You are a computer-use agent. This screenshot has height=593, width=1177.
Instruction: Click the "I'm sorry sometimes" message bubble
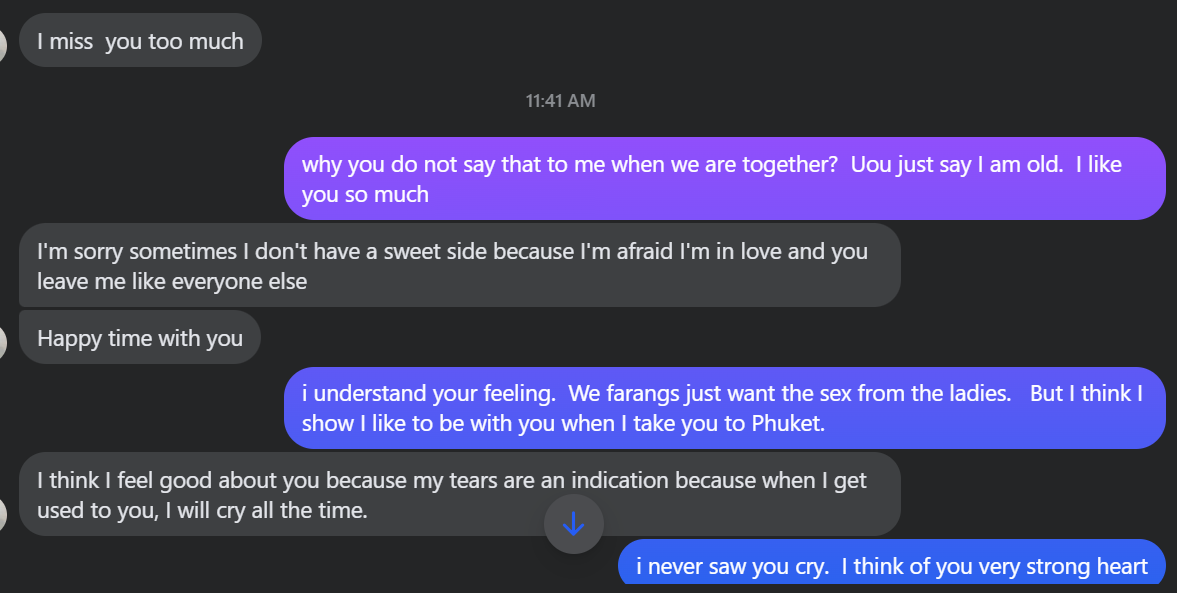click(x=459, y=265)
